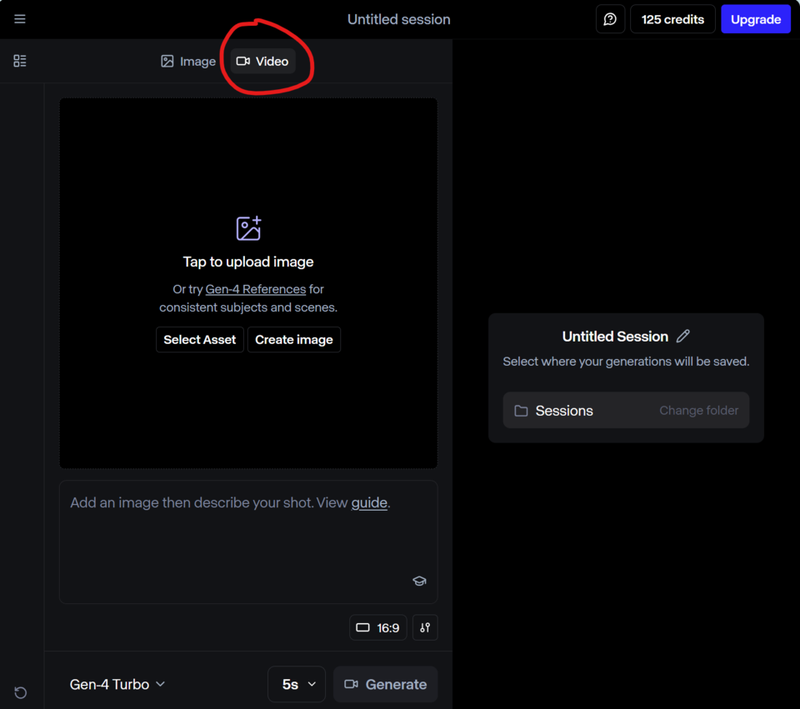
Task: Open the feedback chat icon
Action: point(610,19)
